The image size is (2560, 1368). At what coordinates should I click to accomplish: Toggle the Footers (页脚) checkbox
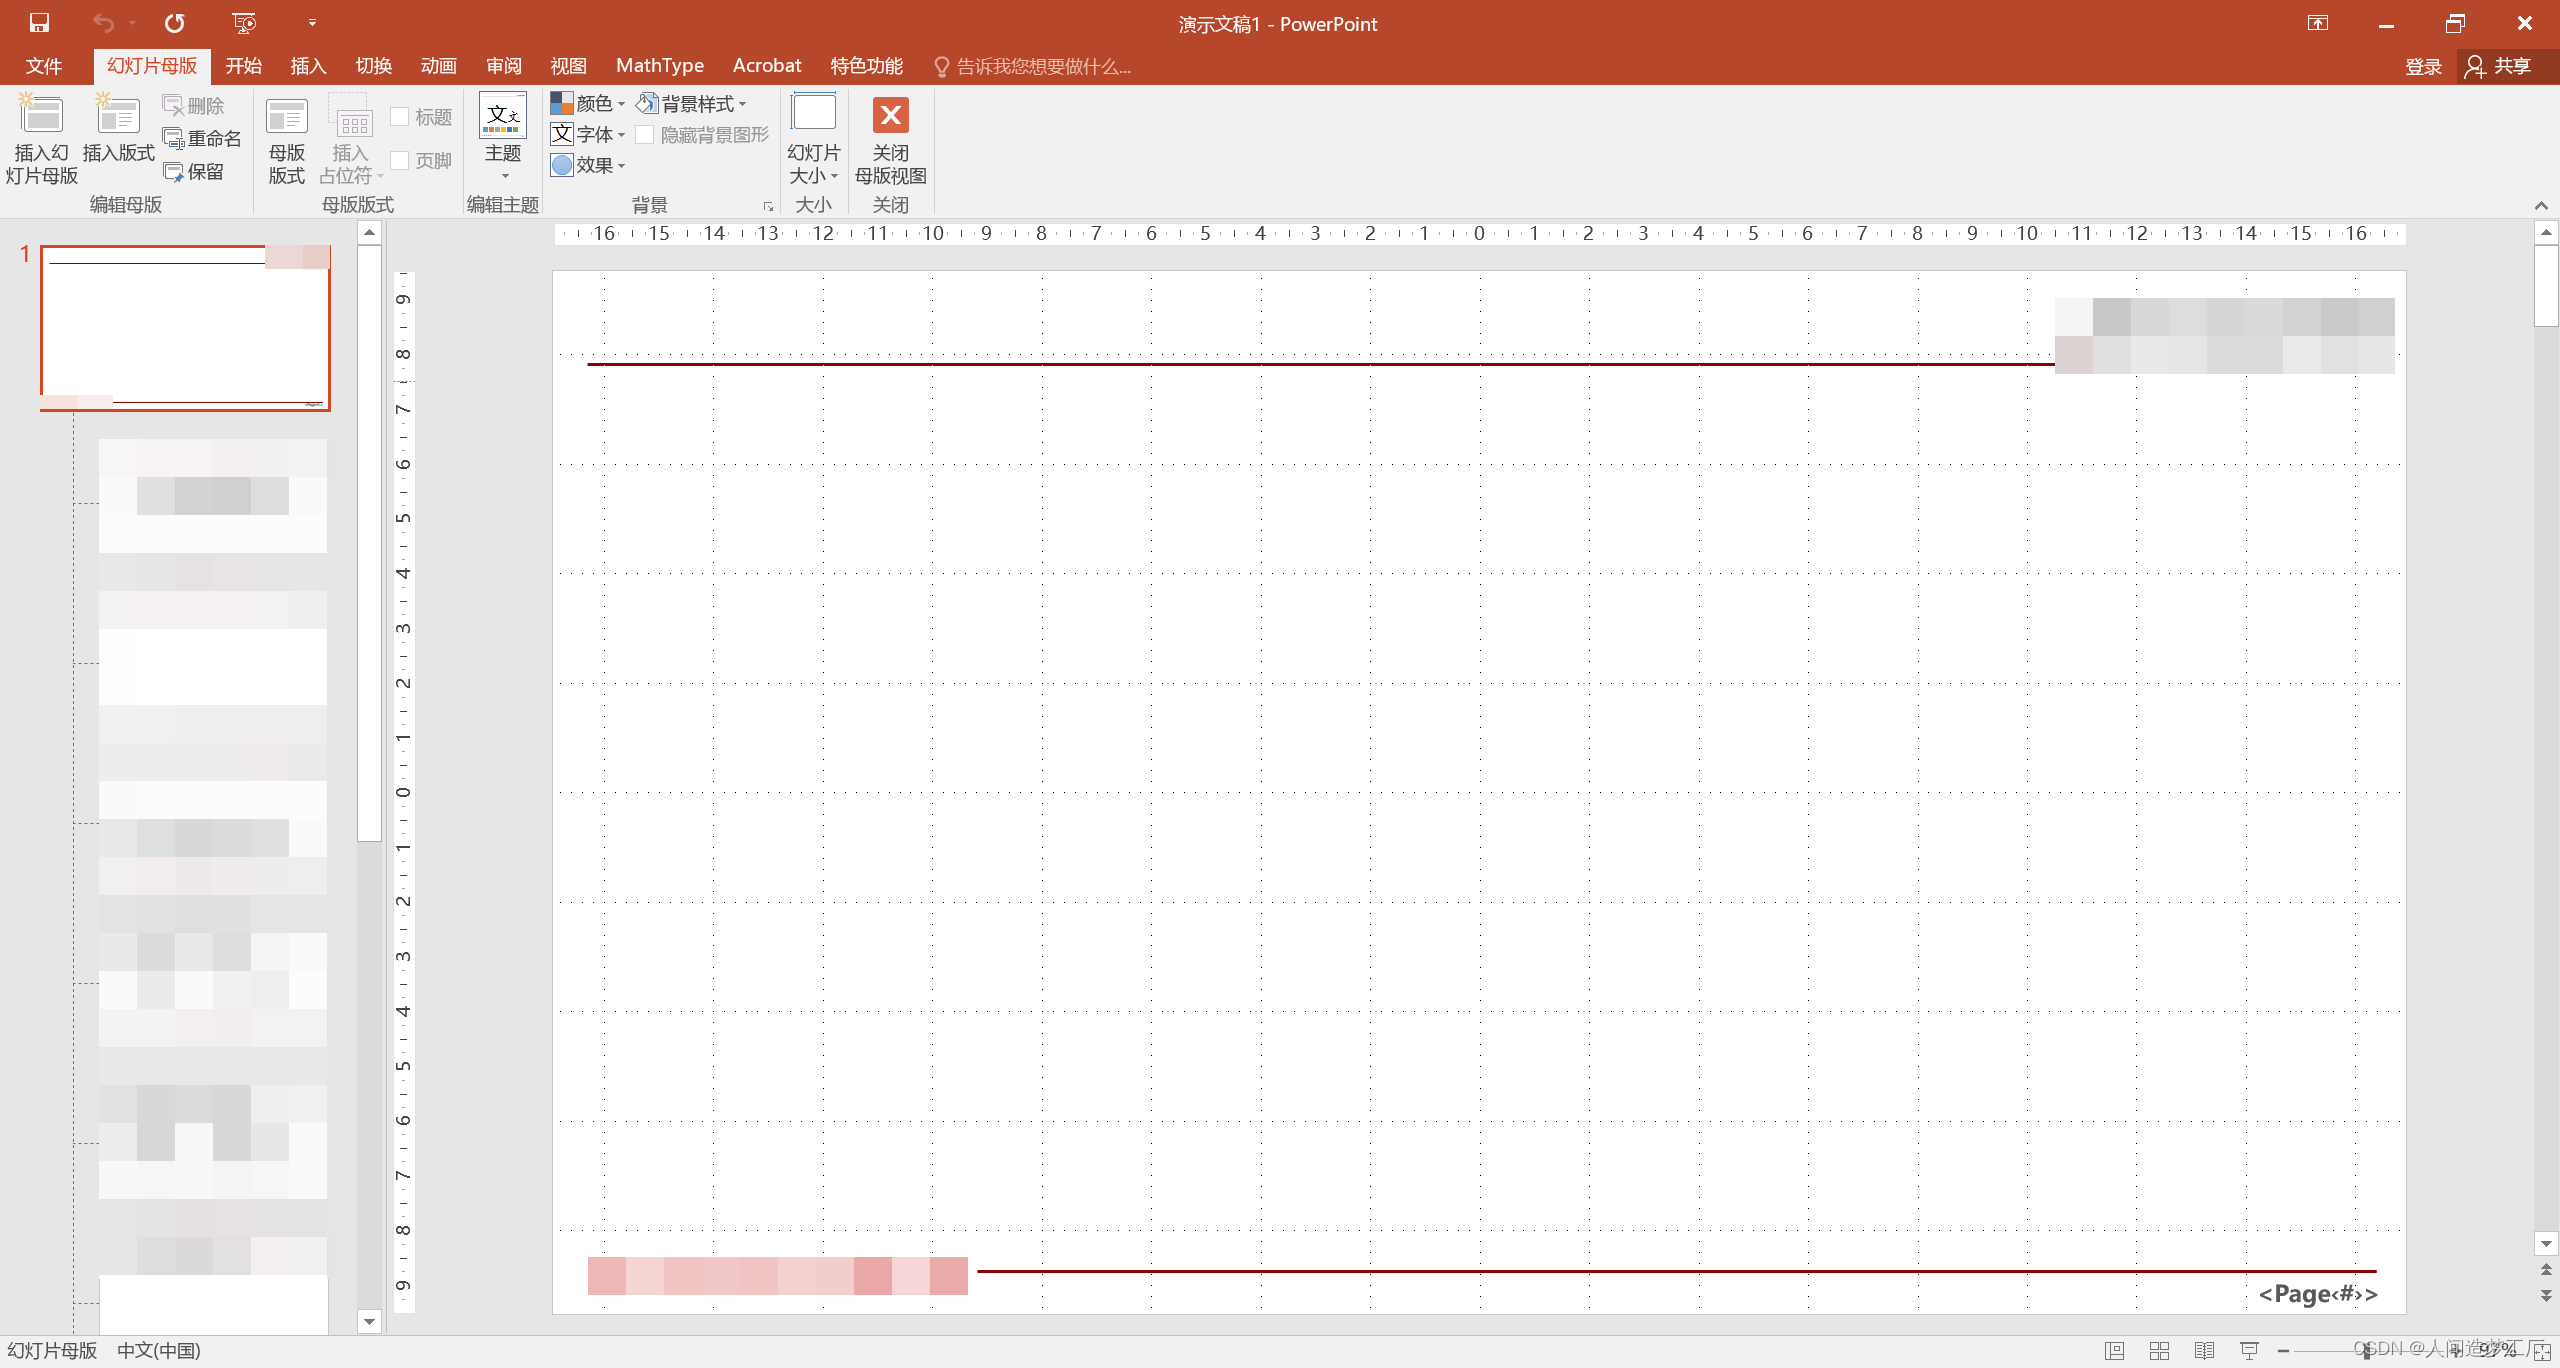tap(400, 160)
